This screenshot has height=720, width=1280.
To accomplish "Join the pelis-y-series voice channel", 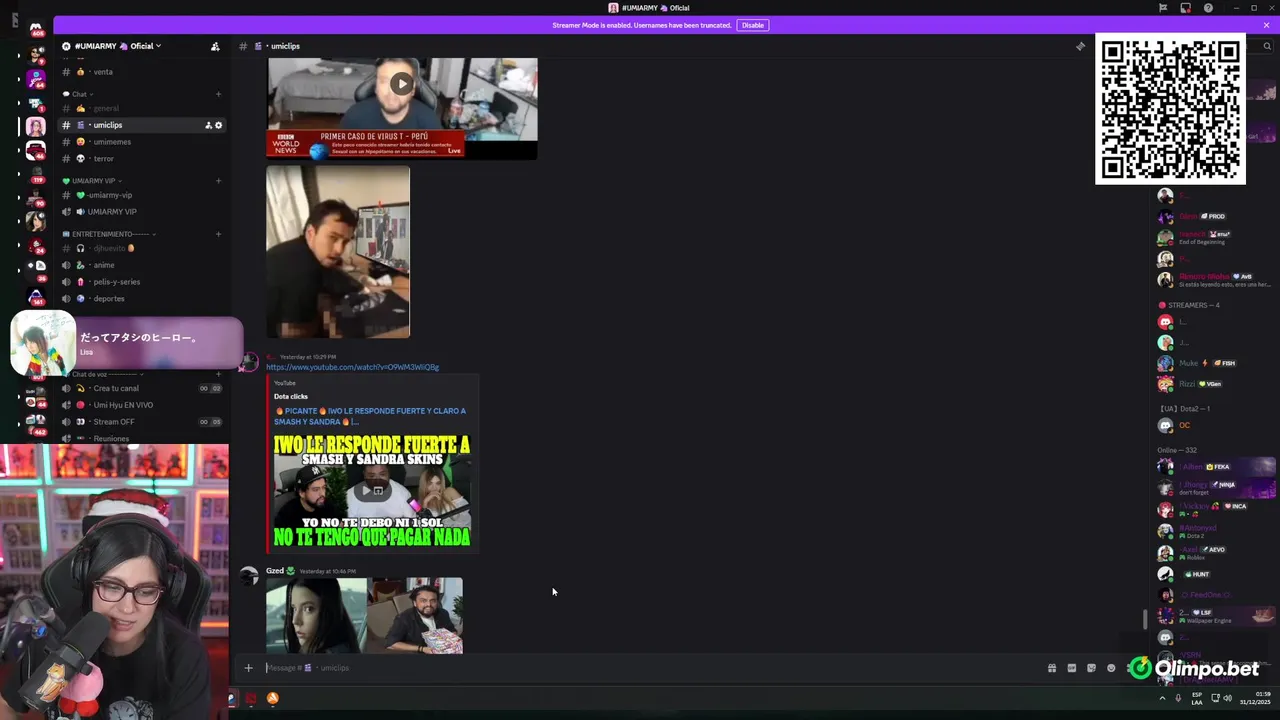I will point(140,282).
